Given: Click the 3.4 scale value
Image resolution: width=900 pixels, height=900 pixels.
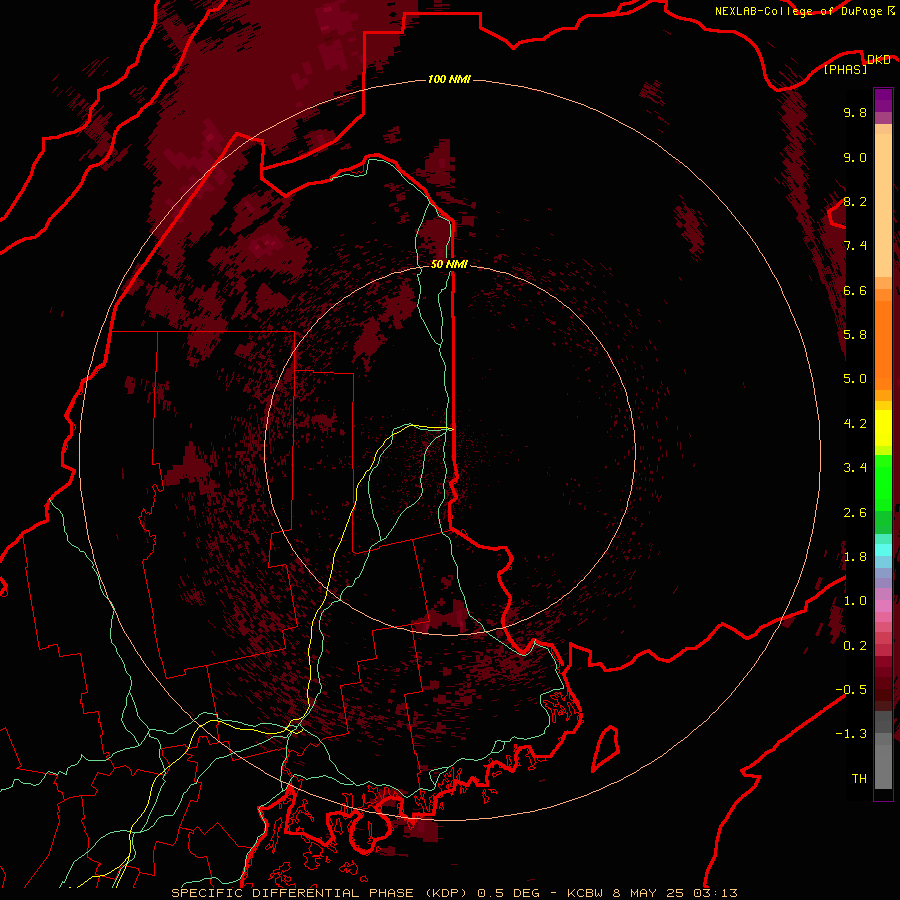Looking at the screenshot, I should tap(855, 468).
